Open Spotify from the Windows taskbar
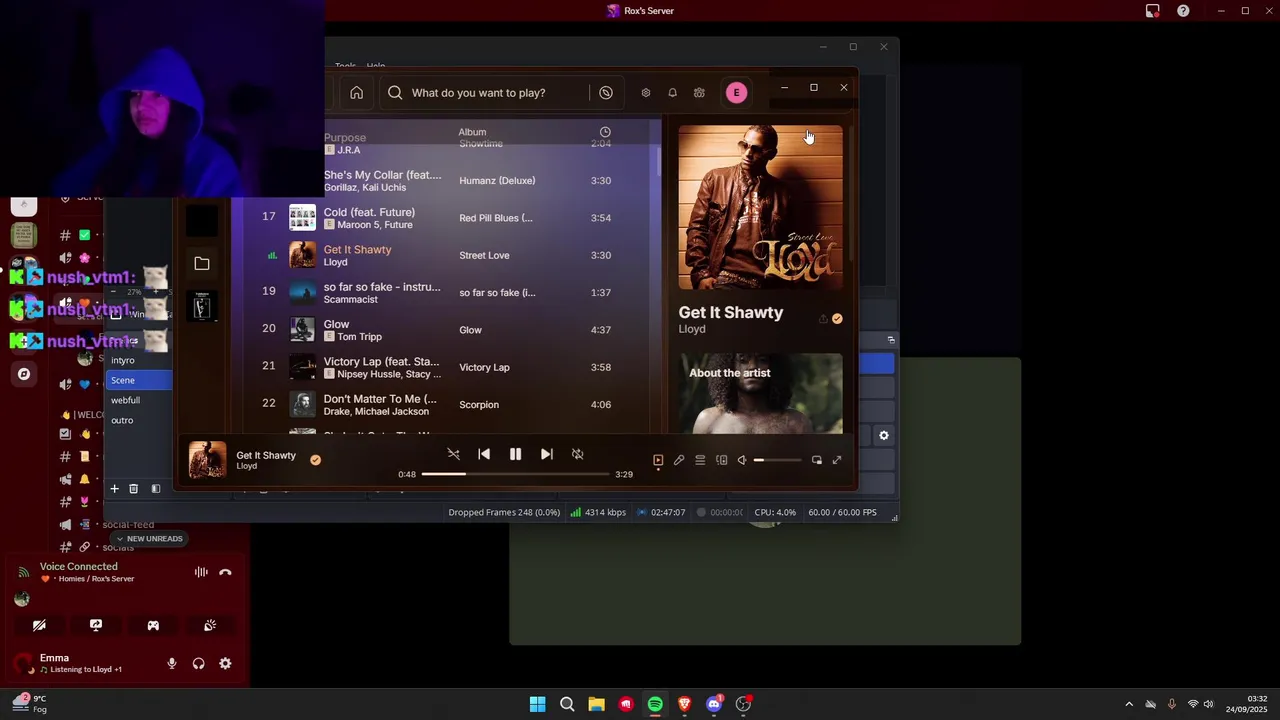1280x720 pixels. pyautogui.click(x=655, y=704)
